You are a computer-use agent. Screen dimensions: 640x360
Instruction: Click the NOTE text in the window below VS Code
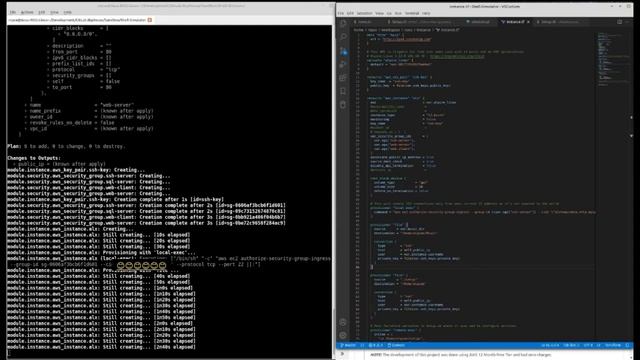point(461,355)
